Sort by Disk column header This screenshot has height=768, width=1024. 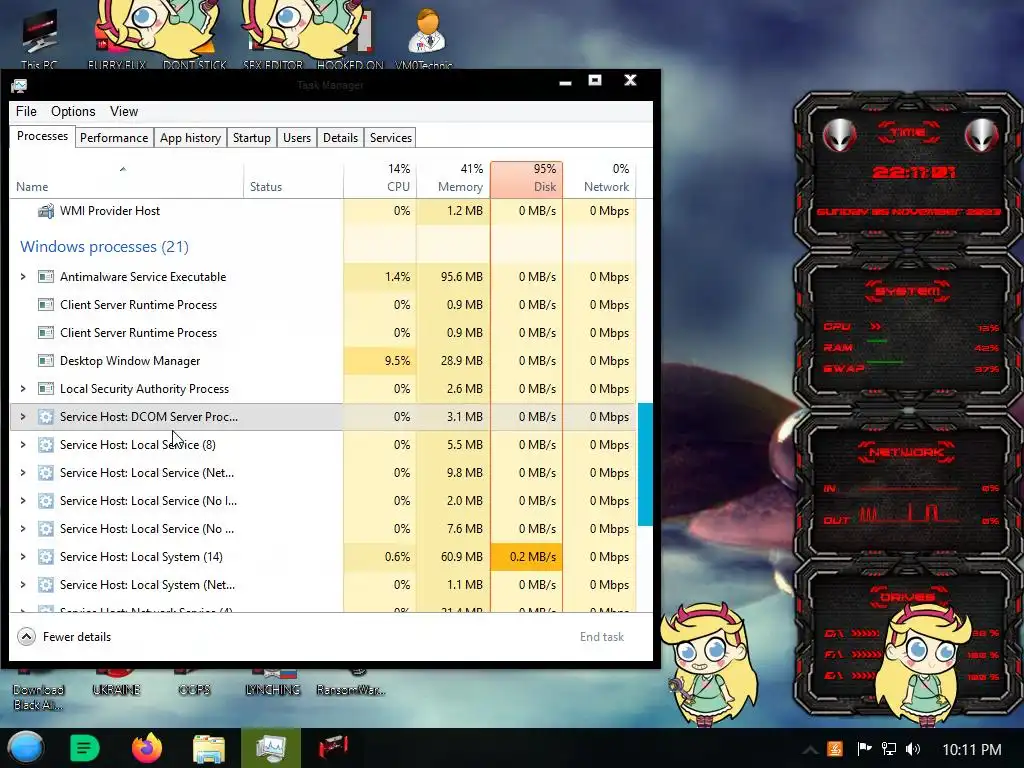point(526,179)
